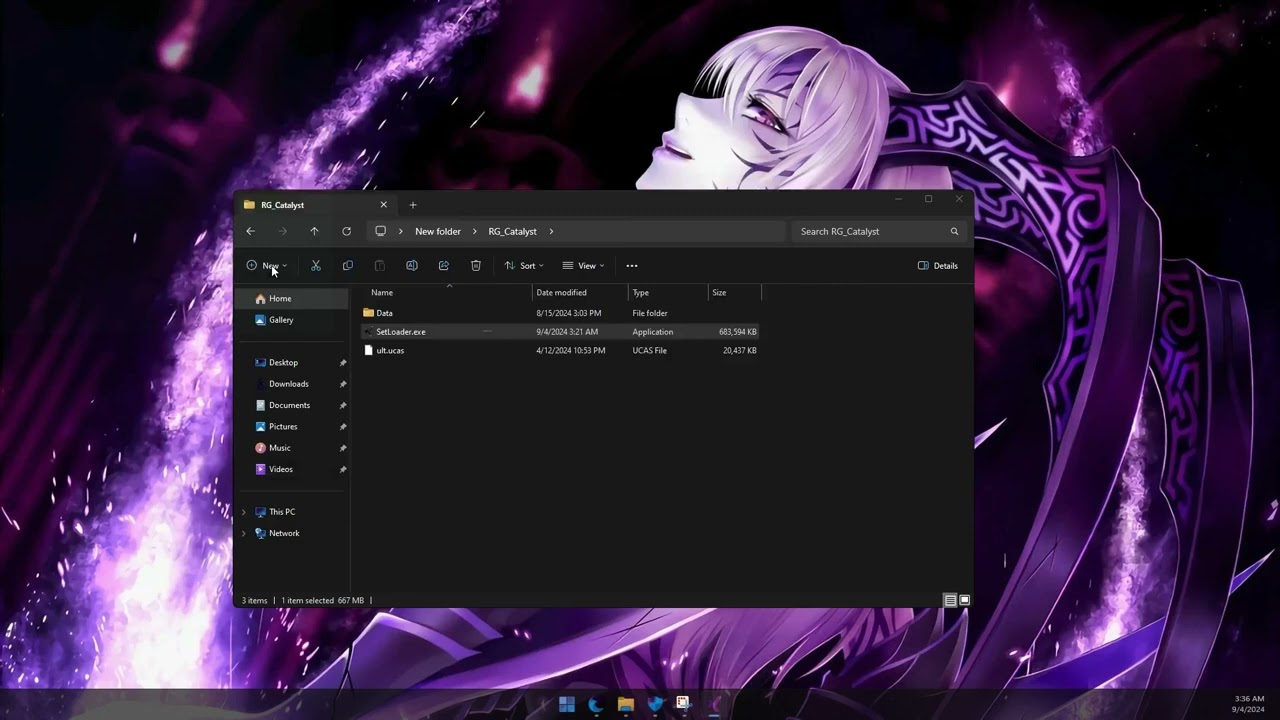Open File Explorer from the taskbar
The width and height of the screenshot is (1280, 720).
pyautogui.click(x=626, y=704)
